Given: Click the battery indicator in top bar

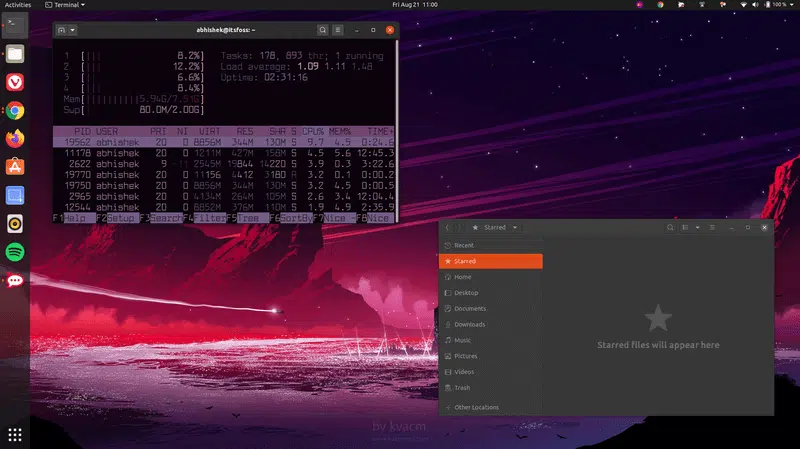Looking at the screenshot, I should click(776, 5).
